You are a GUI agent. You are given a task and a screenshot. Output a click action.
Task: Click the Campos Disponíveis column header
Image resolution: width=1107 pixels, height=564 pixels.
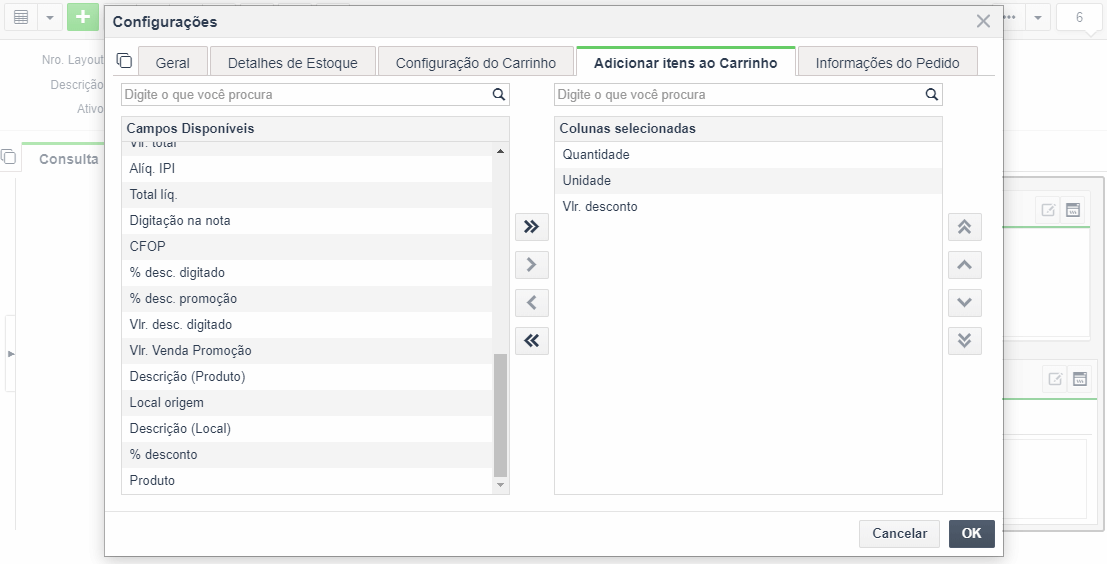click(x=315, y=128)
